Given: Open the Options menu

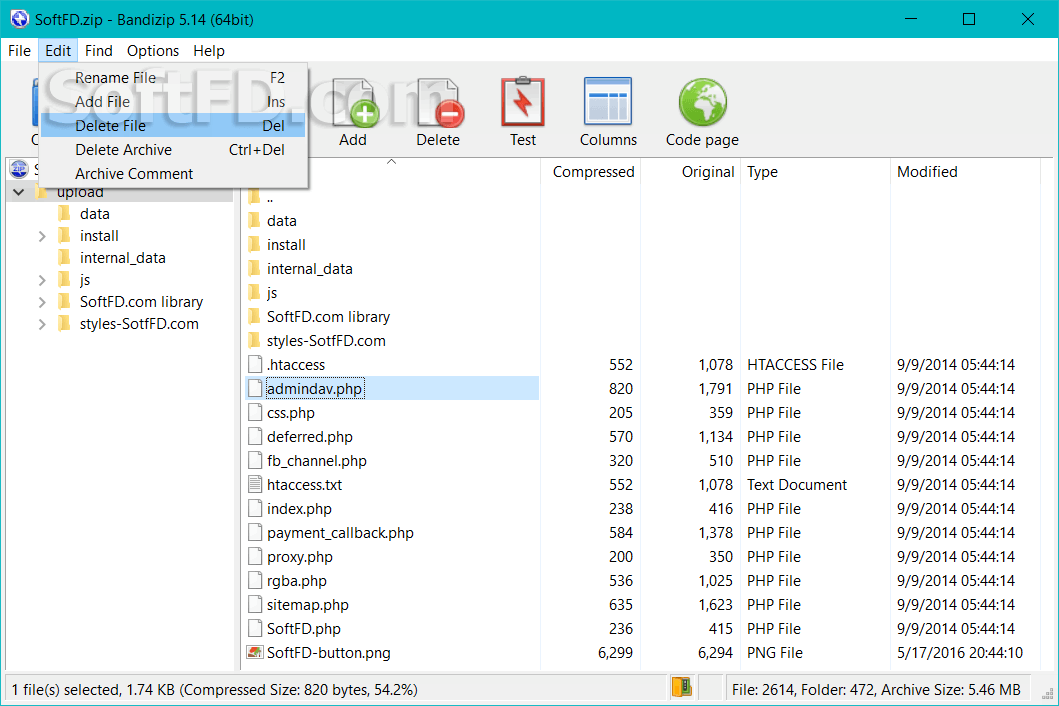Looking at the screenshot, I should 153,51.
